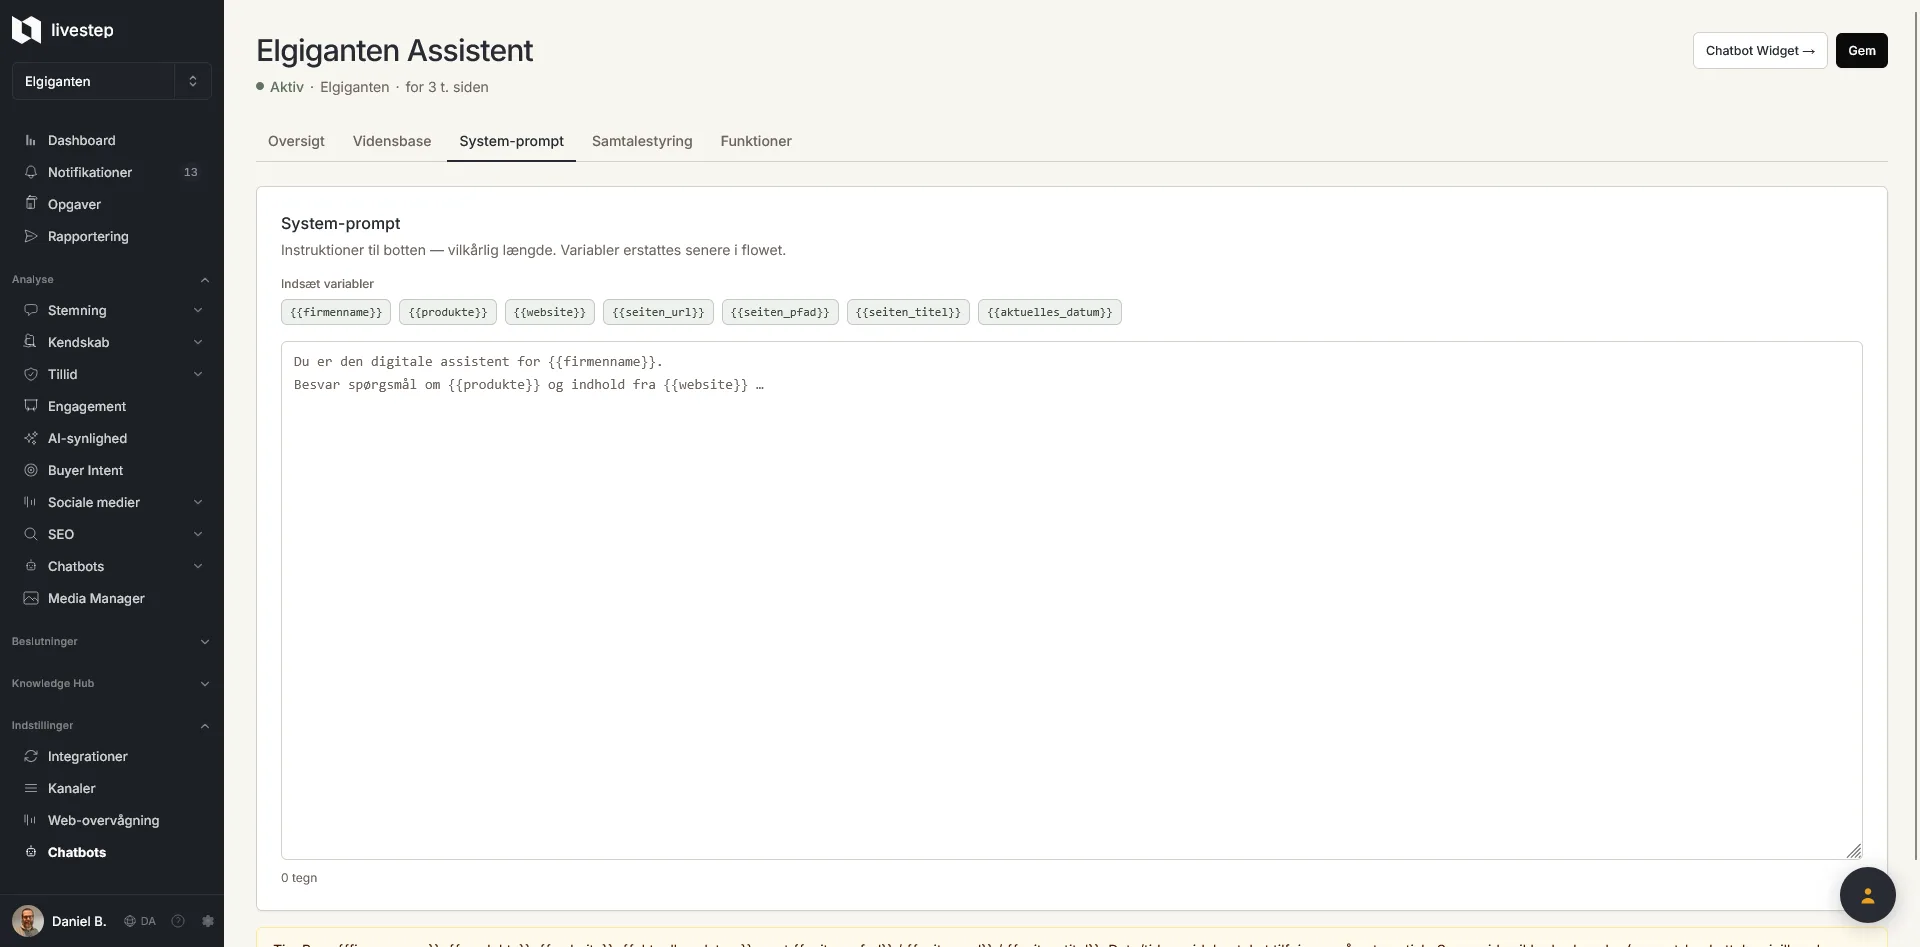The image size is (1920, 947).
Task: Collapse the Indstillinger section
Action: pyautogui.click(x=112, y=725)
